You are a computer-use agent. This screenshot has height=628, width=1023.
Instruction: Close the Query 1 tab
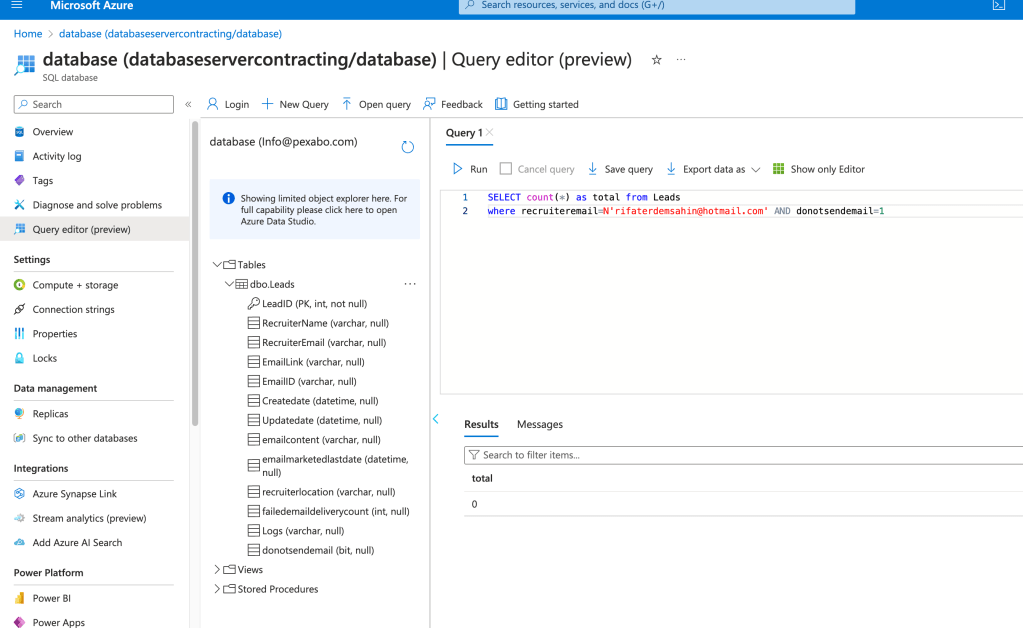[x=489, y=132]
